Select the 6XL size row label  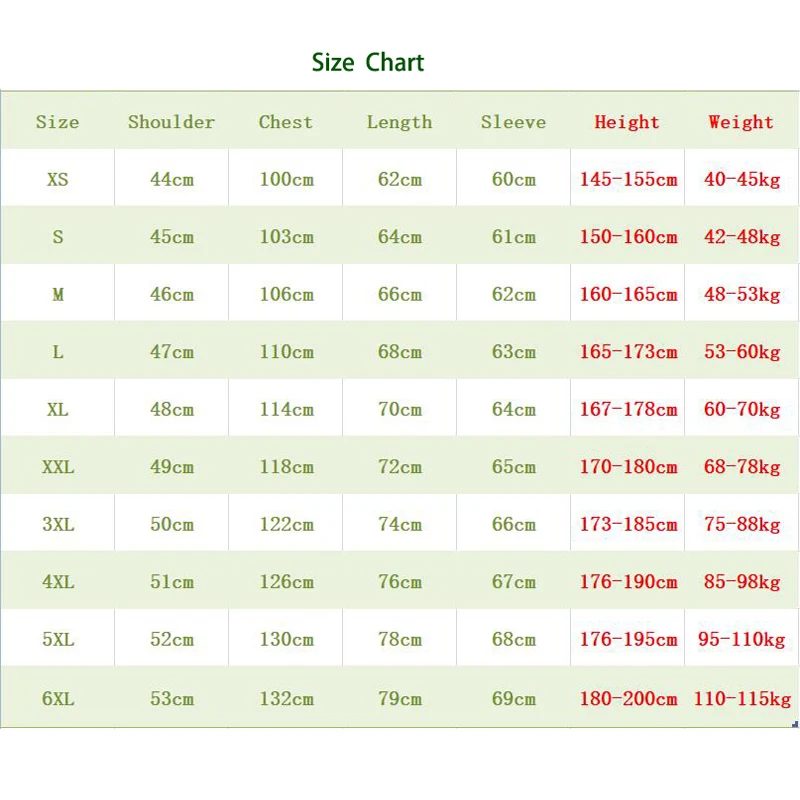pos(58,699)
